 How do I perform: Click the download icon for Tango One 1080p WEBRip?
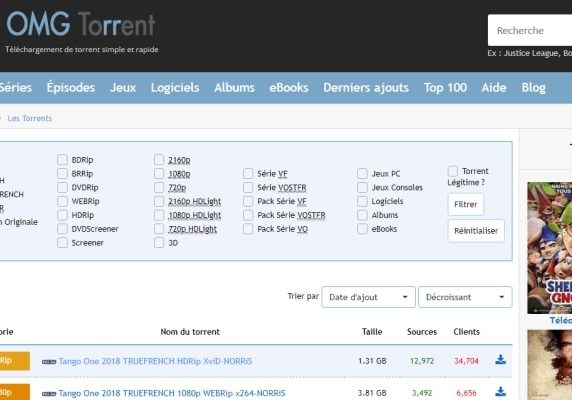tap(500, 392)
